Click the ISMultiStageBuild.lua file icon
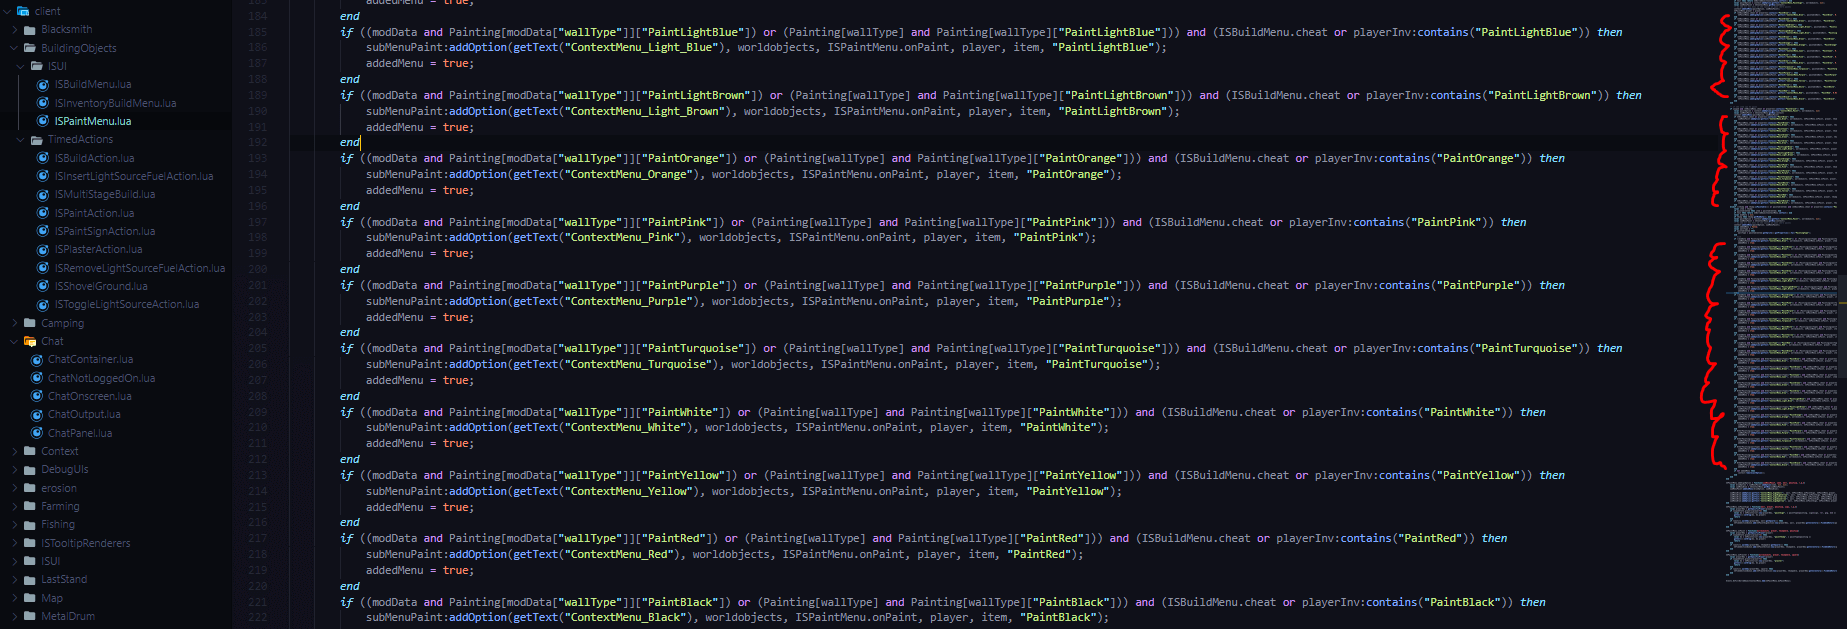1847x629 pixels. (43, 194)
